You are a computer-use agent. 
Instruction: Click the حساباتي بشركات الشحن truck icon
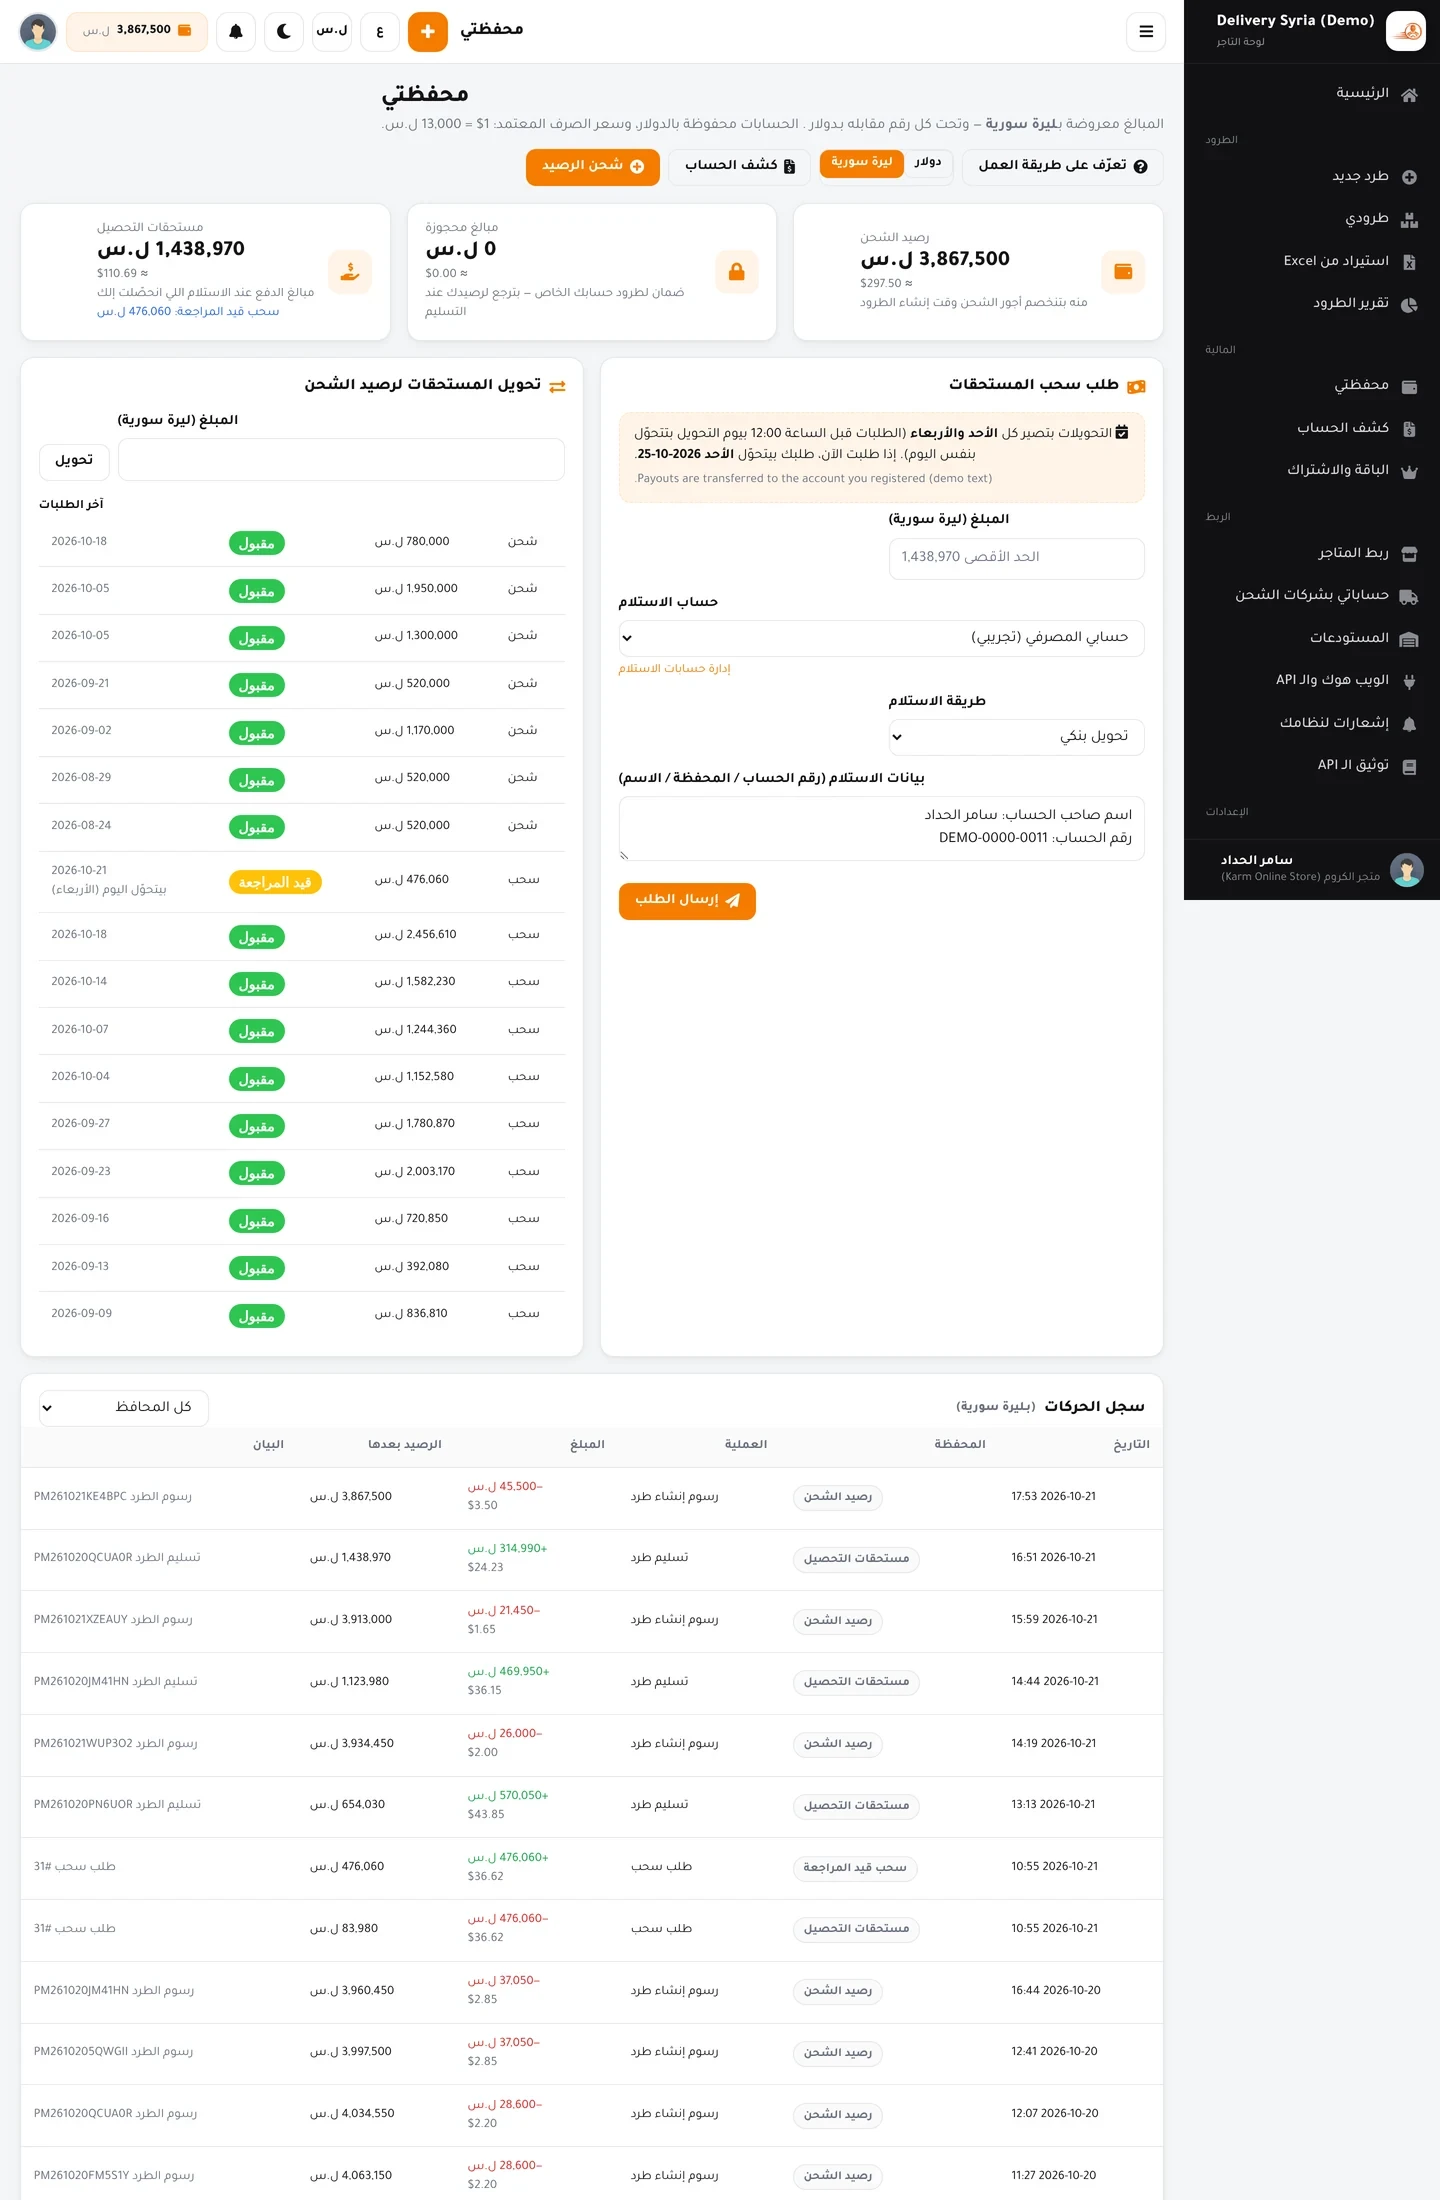click(x=1409, y=597)
